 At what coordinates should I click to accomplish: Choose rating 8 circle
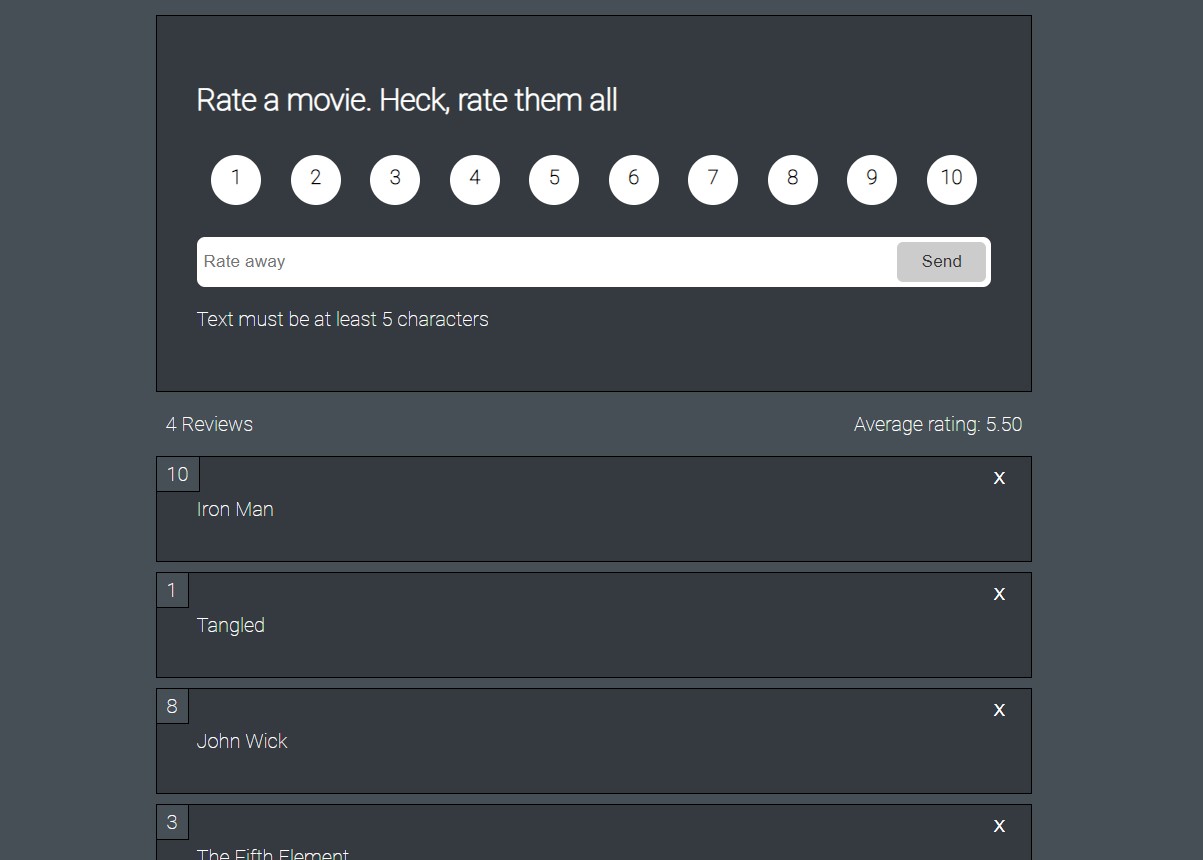click(793, 180)
